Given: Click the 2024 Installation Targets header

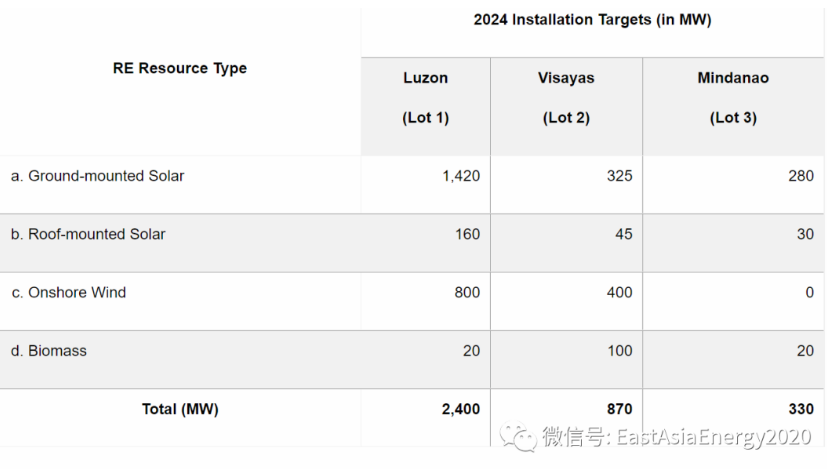Looking at the screenshot, I should (592, 20).
